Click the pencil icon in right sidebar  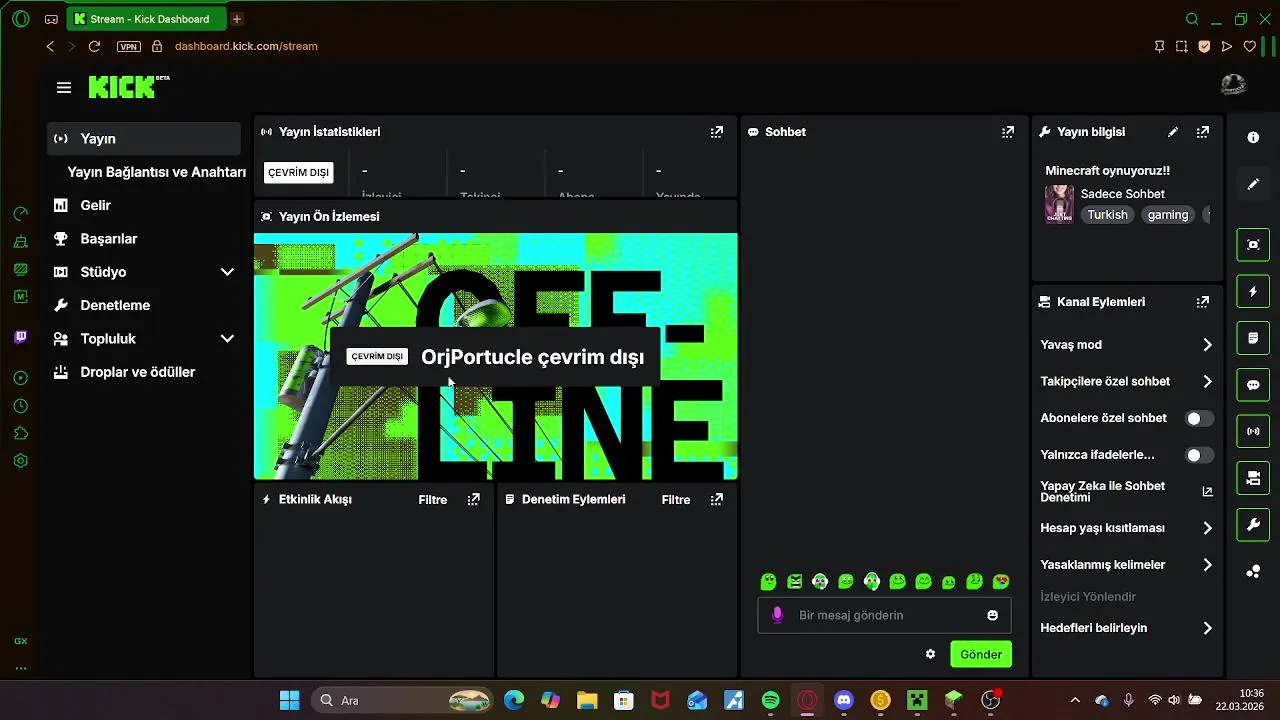[1253, 185]
